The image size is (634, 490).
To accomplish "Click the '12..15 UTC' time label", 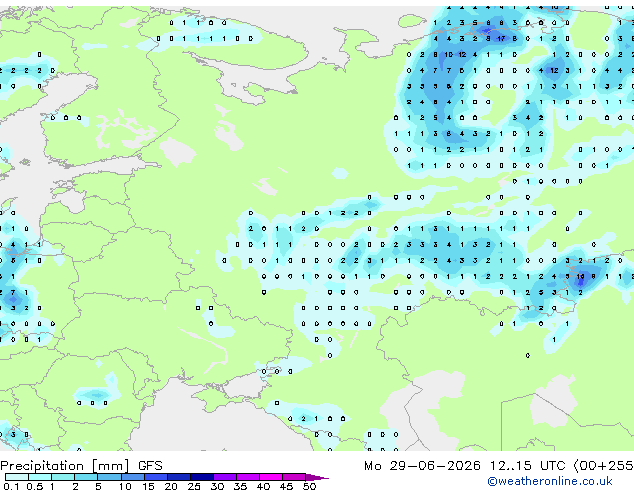I will pyautogui.click(x=527, y=466).
